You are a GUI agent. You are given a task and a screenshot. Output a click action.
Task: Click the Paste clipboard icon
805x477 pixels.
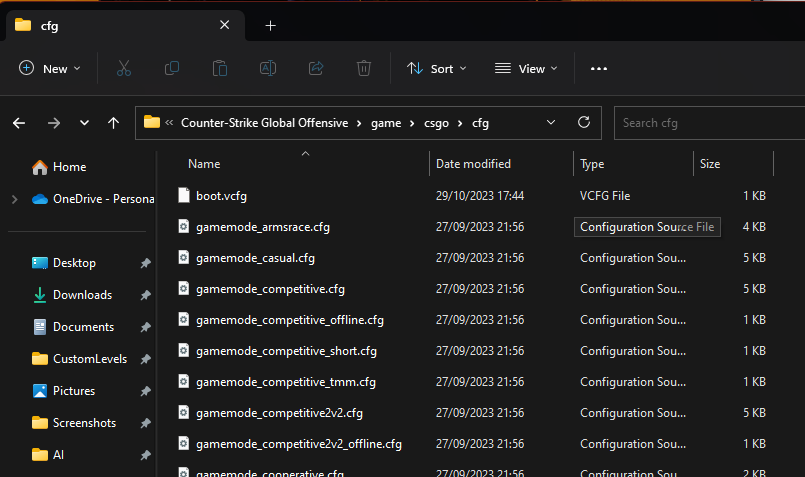pyautogui.click(x=220, y=68)
